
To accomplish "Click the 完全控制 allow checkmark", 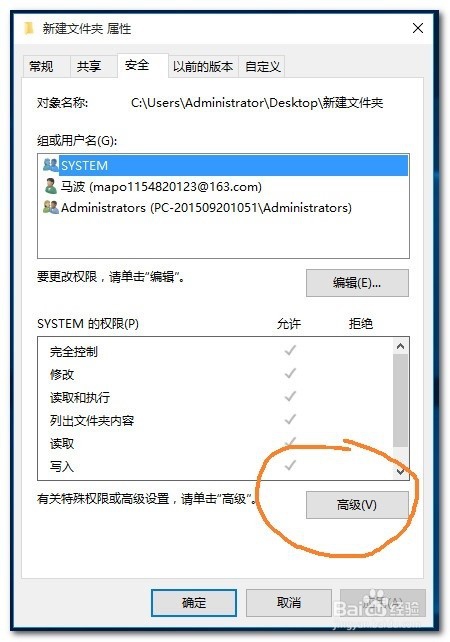I will (x=290, y=350).
